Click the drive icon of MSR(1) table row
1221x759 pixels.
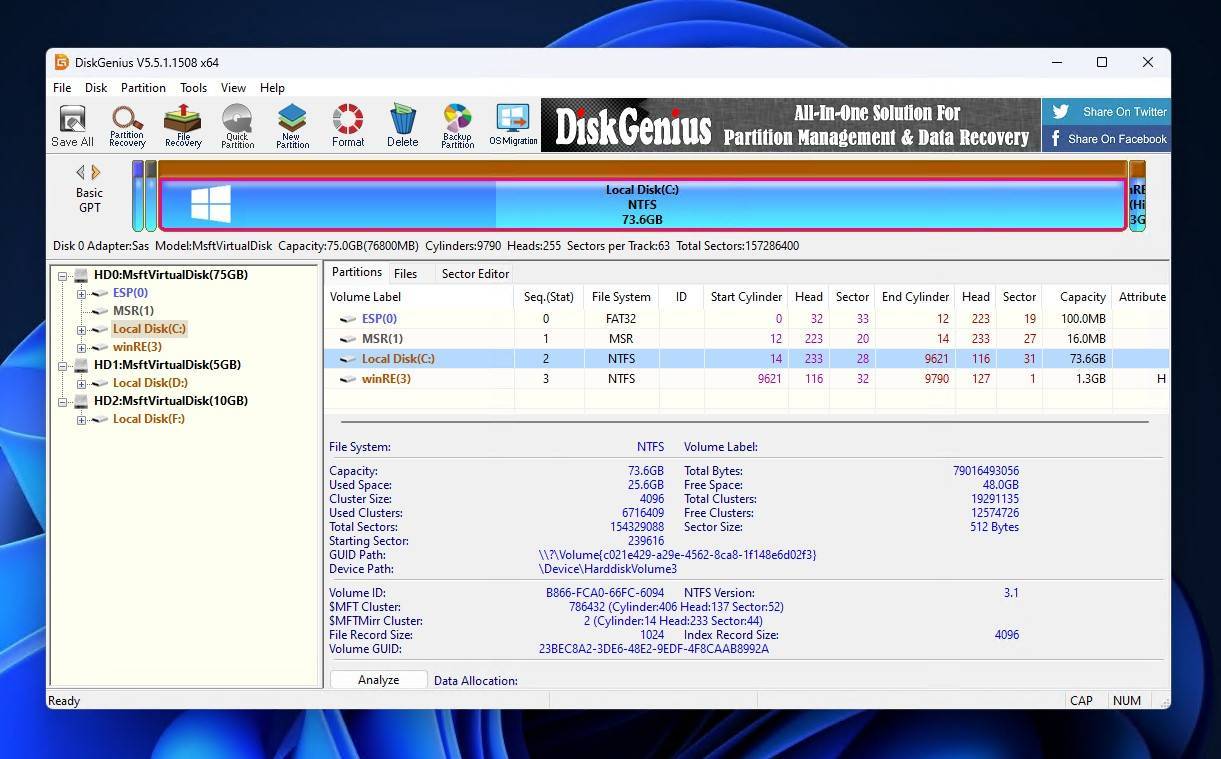pyautogui.click(x=347, y=339)
